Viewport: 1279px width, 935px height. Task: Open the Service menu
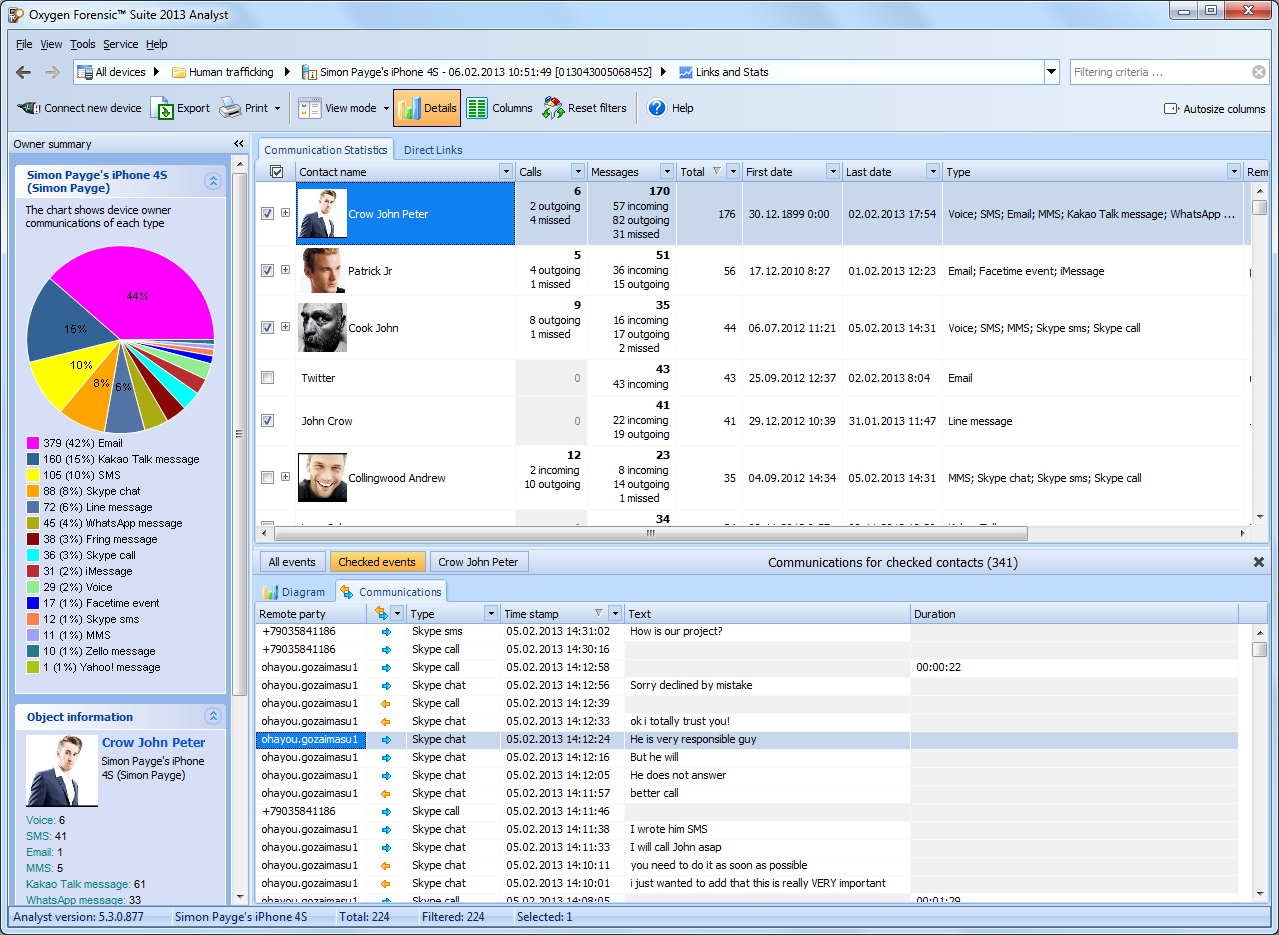121,44
